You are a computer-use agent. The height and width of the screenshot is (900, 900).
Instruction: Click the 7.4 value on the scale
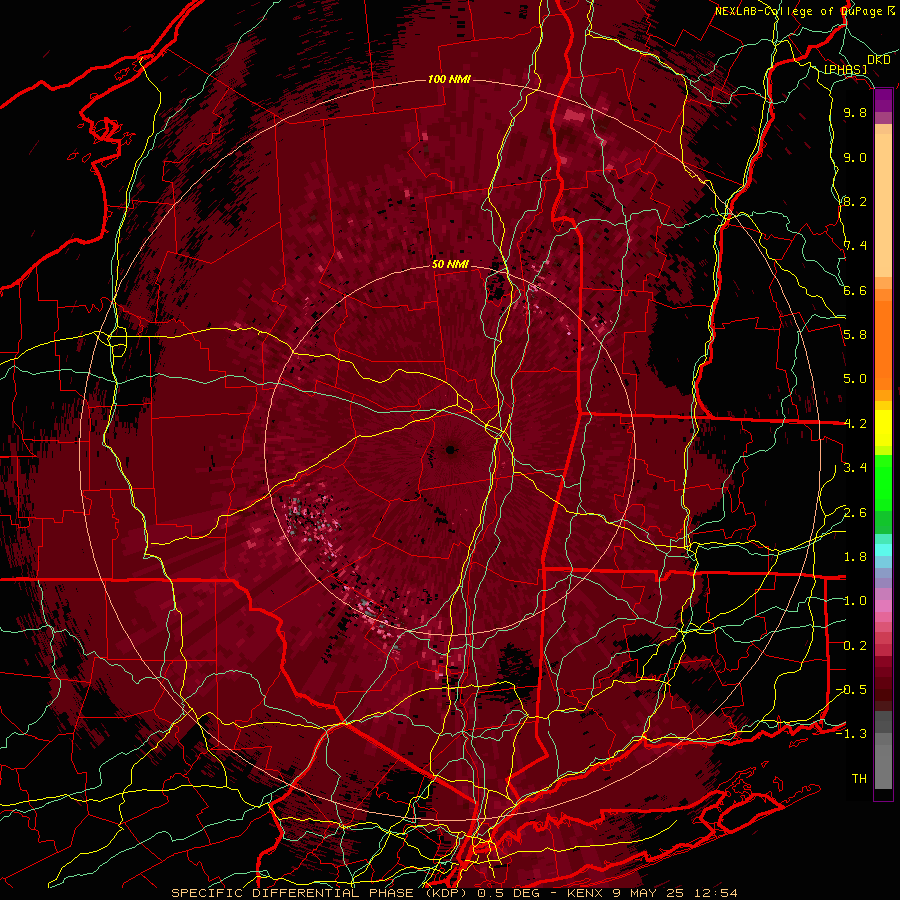coord(855,246)
